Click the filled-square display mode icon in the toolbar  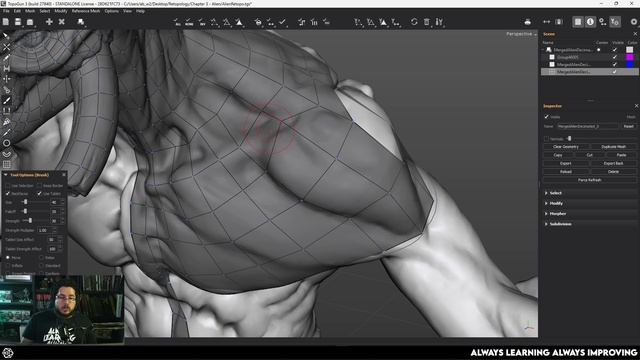tap(578, 22)
